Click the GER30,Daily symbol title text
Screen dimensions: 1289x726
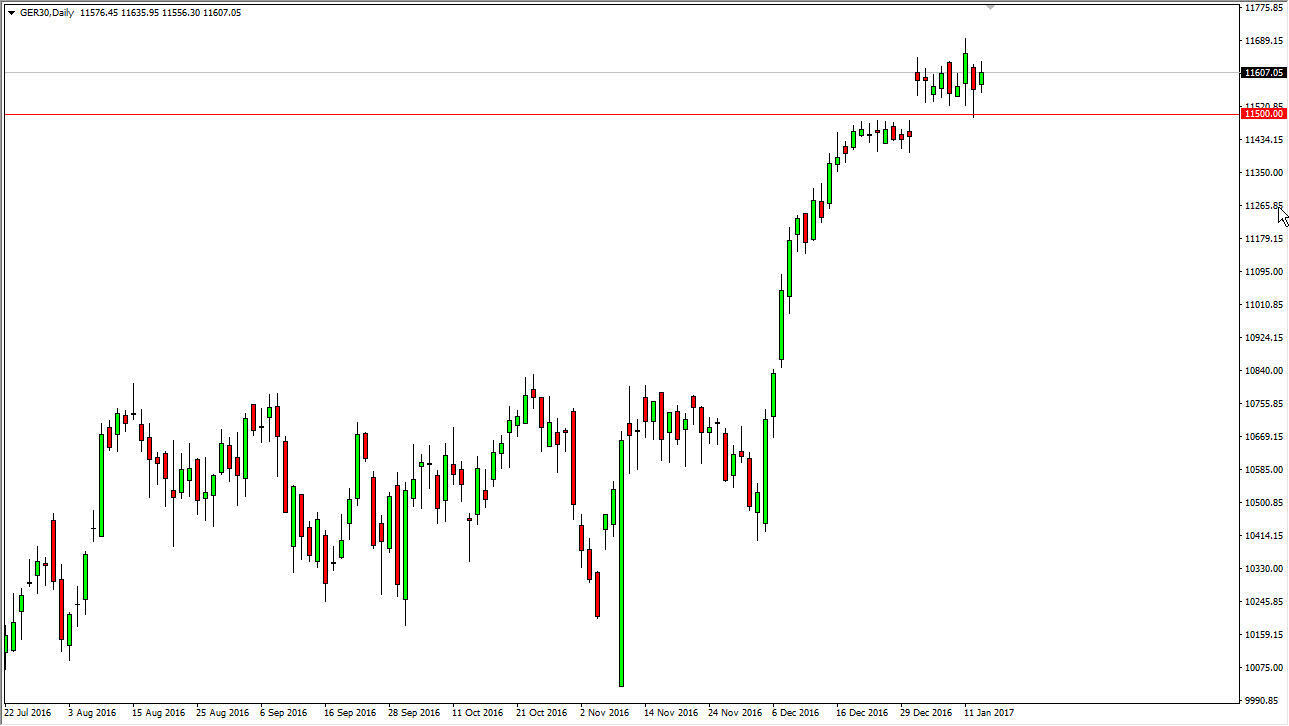point(45,13)
